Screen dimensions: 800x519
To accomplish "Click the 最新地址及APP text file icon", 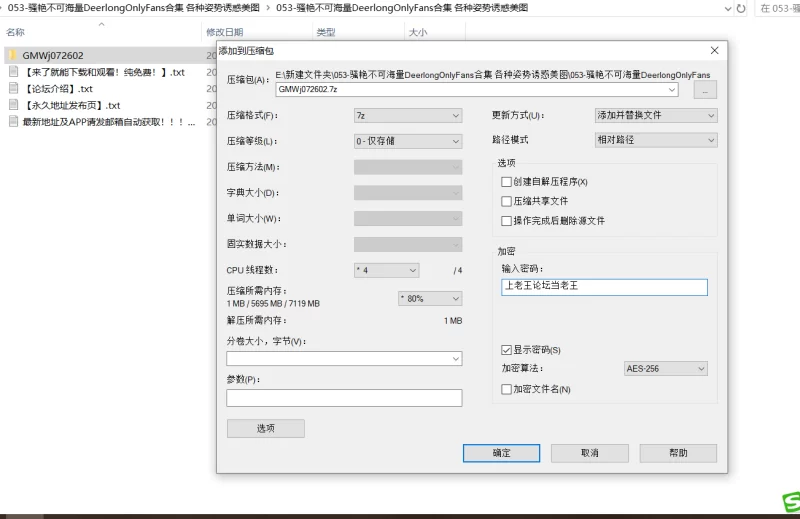I will point(13,122).
